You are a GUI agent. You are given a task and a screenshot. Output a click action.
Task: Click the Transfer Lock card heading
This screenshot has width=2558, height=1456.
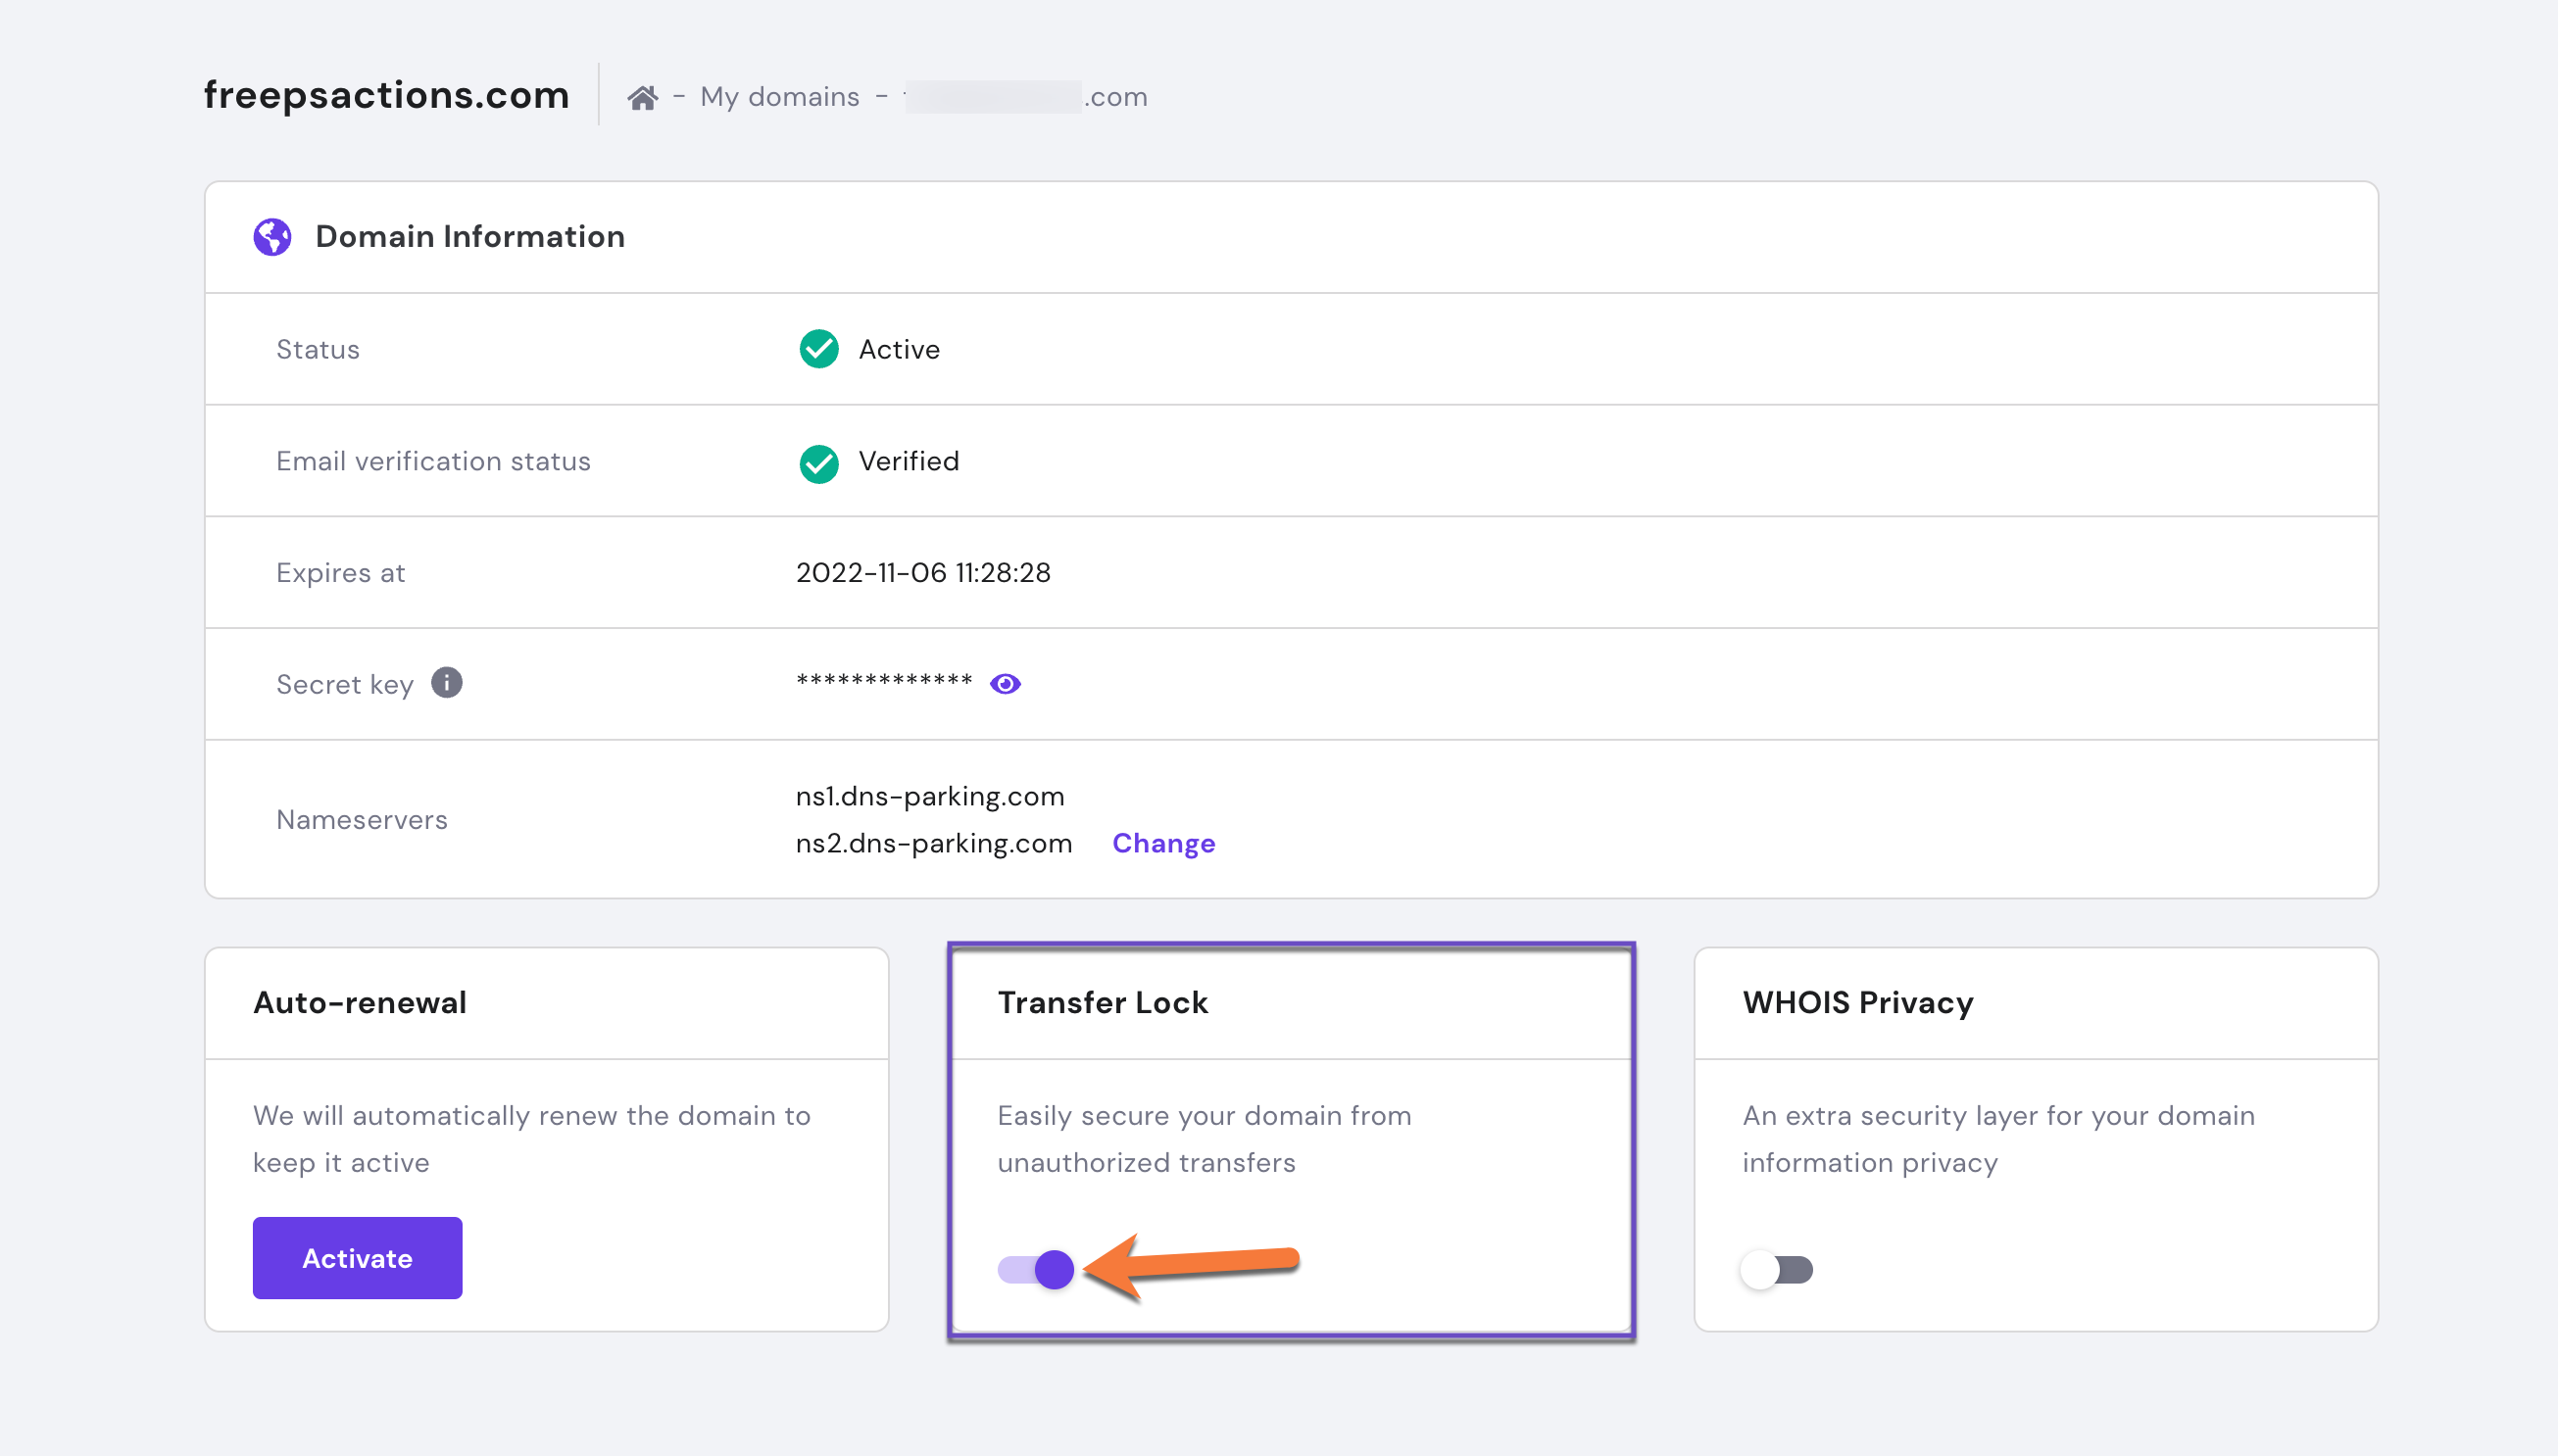pyautogui.click(x=1102, y=1002)
